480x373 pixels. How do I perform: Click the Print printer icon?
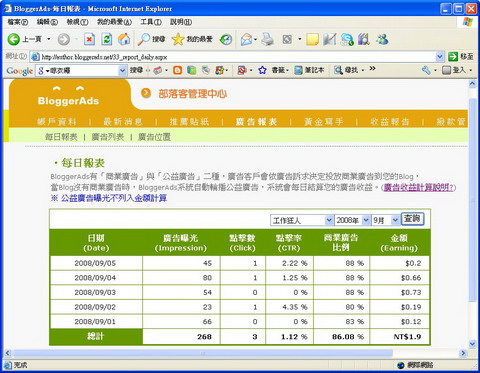267,39
